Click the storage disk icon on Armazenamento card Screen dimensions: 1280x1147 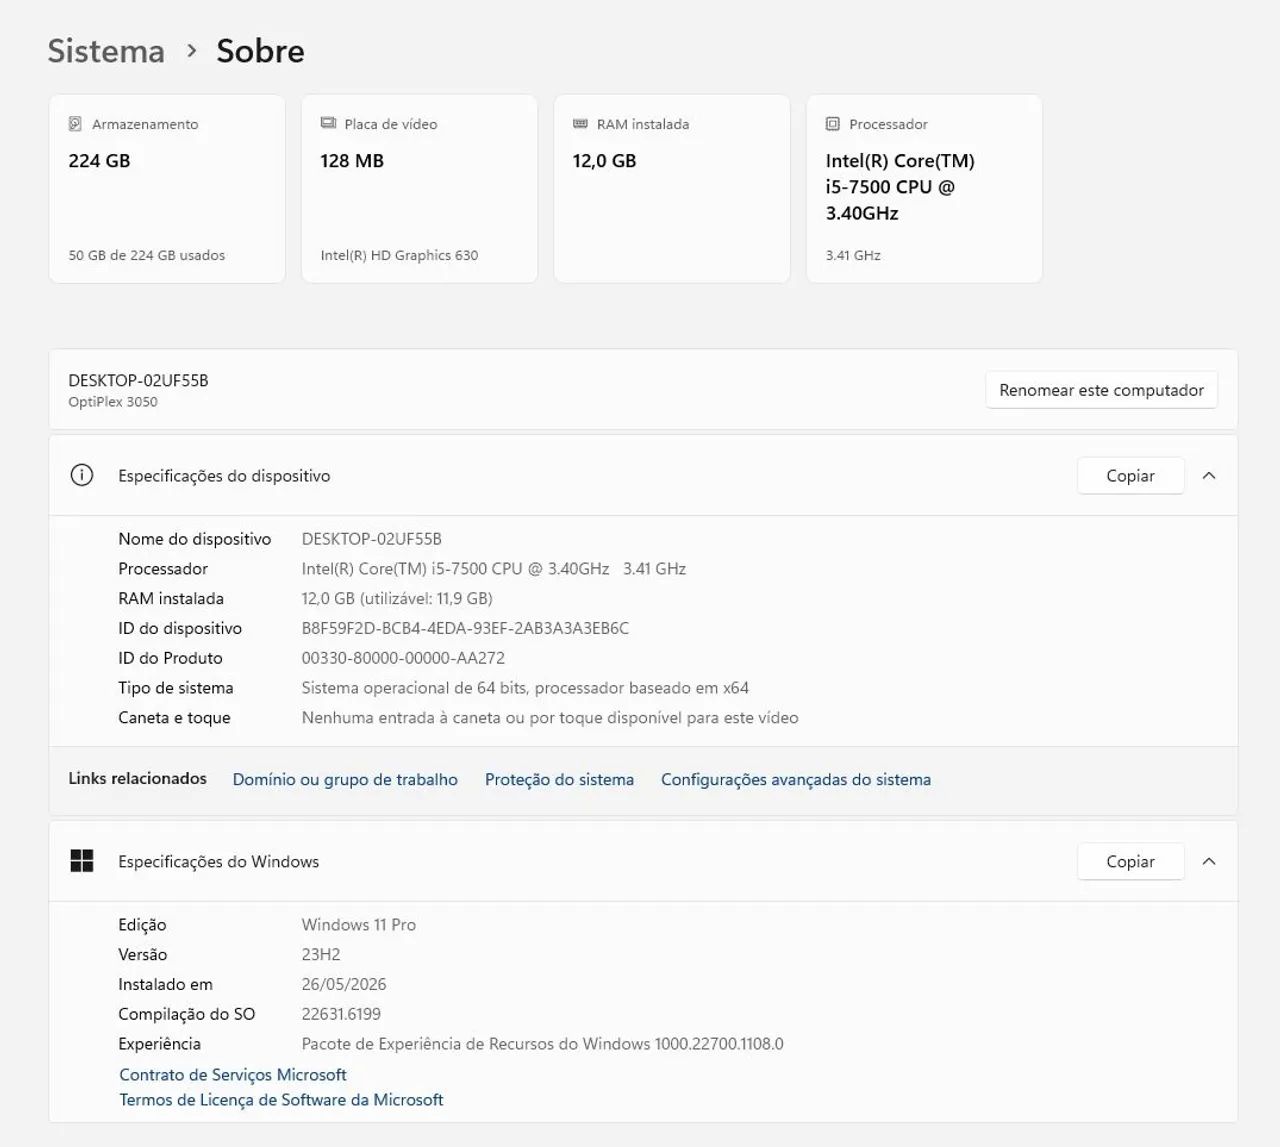click(x=75, y=124)
